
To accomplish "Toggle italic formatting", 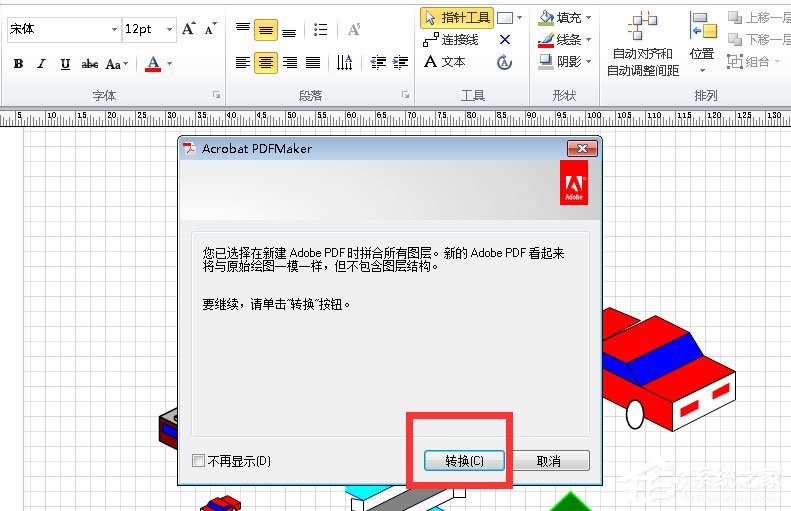I will 41,64.
